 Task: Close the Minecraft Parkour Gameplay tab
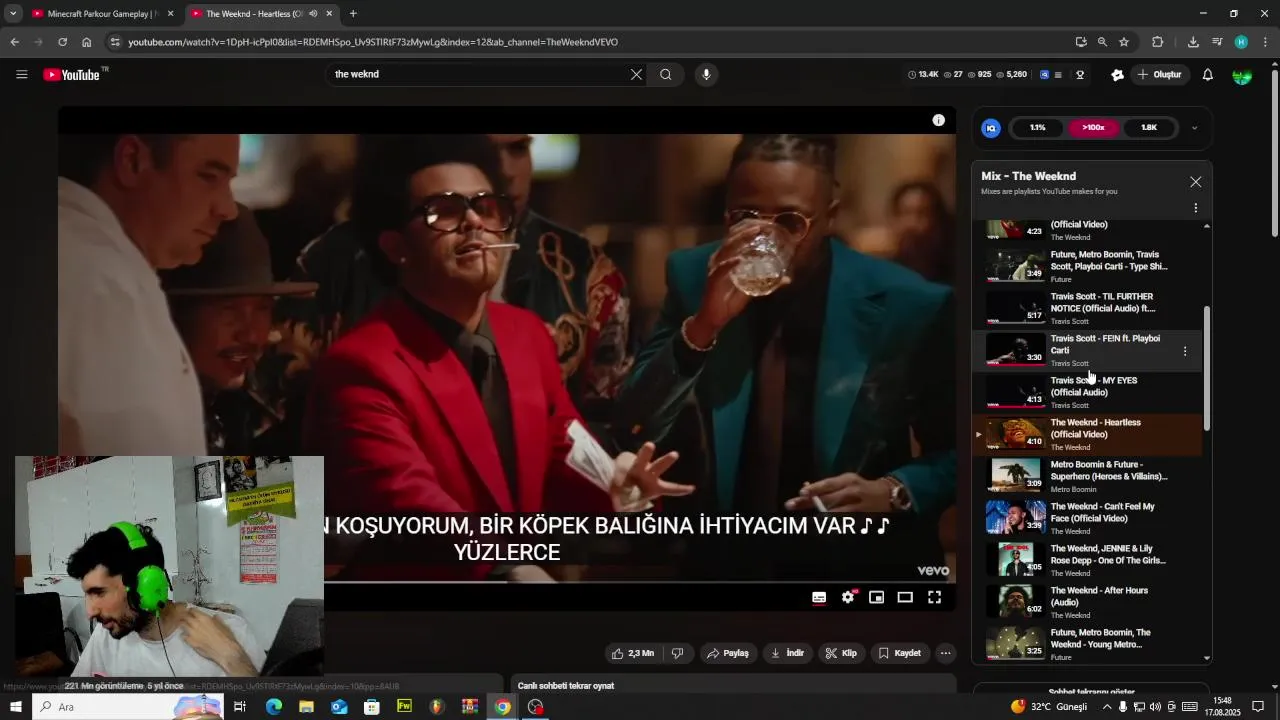(x=170, y=14)
